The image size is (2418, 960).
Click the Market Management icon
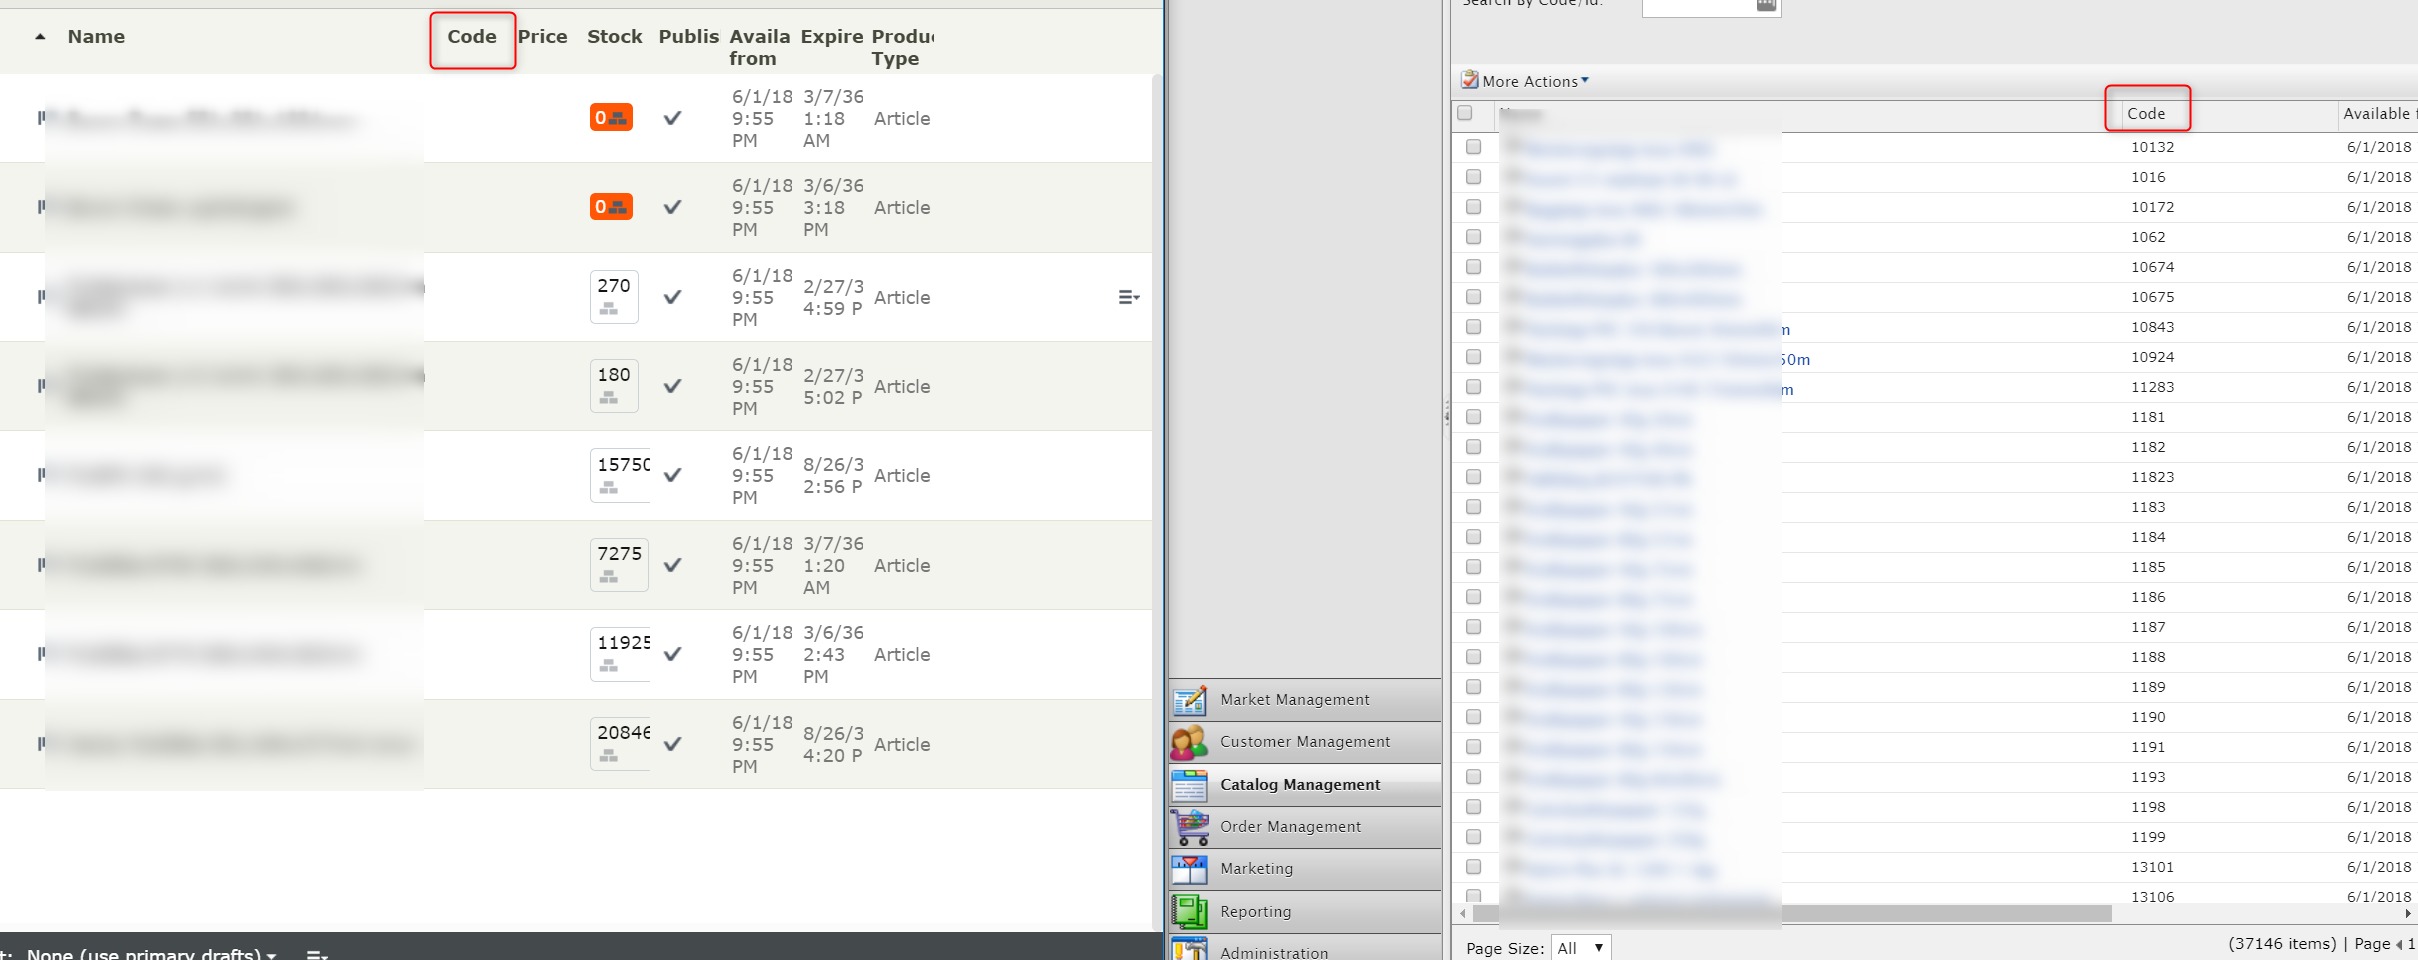click(1189, 700)
